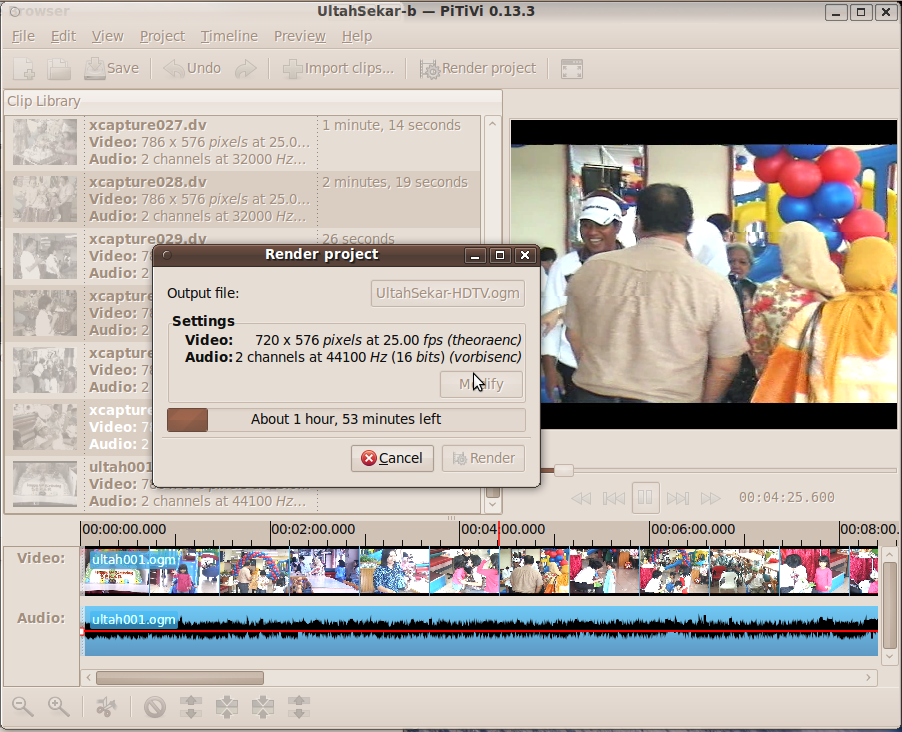Click the fast-forward playback button

[710, 498]
